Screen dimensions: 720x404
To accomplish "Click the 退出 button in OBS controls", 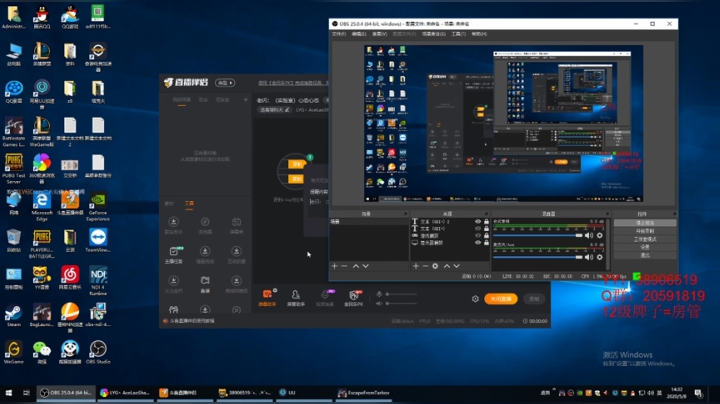I will click(x=645, y=255).
